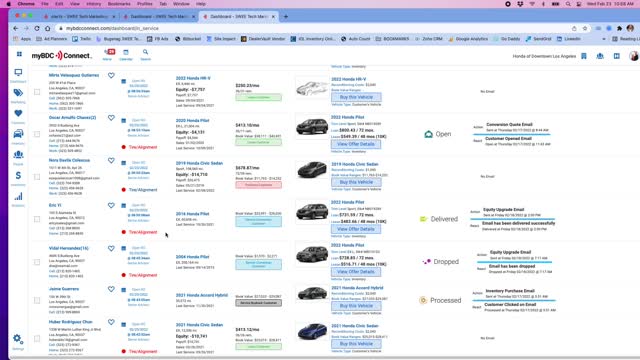Select checkbox for Eric Yi
This screenshot has width=640, height=360.
pos(37,219)
